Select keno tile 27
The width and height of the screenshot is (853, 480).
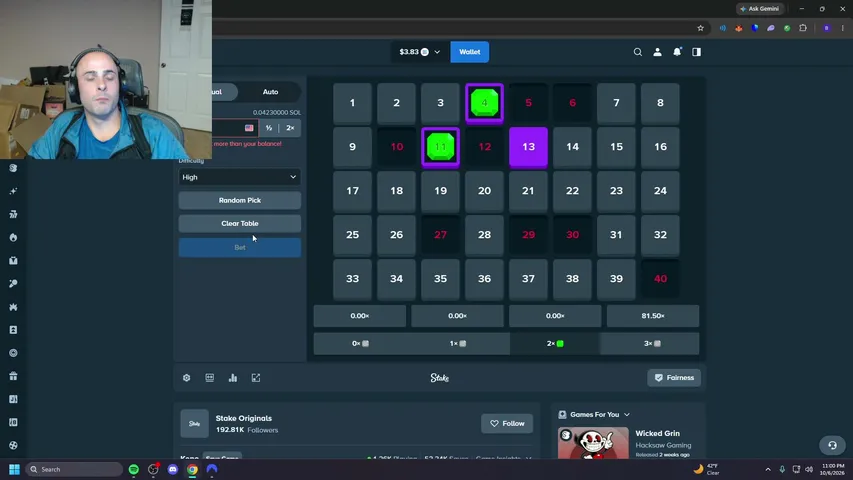tap(441, 235)
